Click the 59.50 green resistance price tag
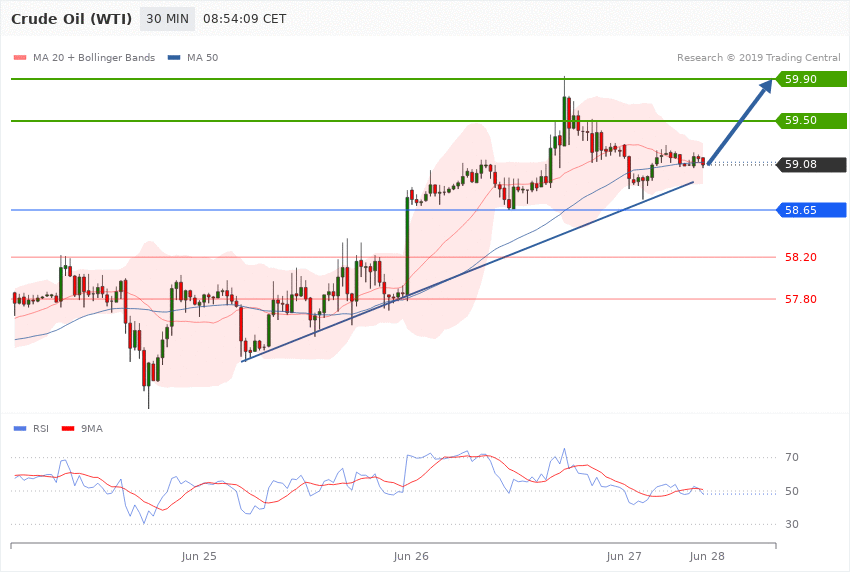This screenshot has width=850, height=576. 811,120
